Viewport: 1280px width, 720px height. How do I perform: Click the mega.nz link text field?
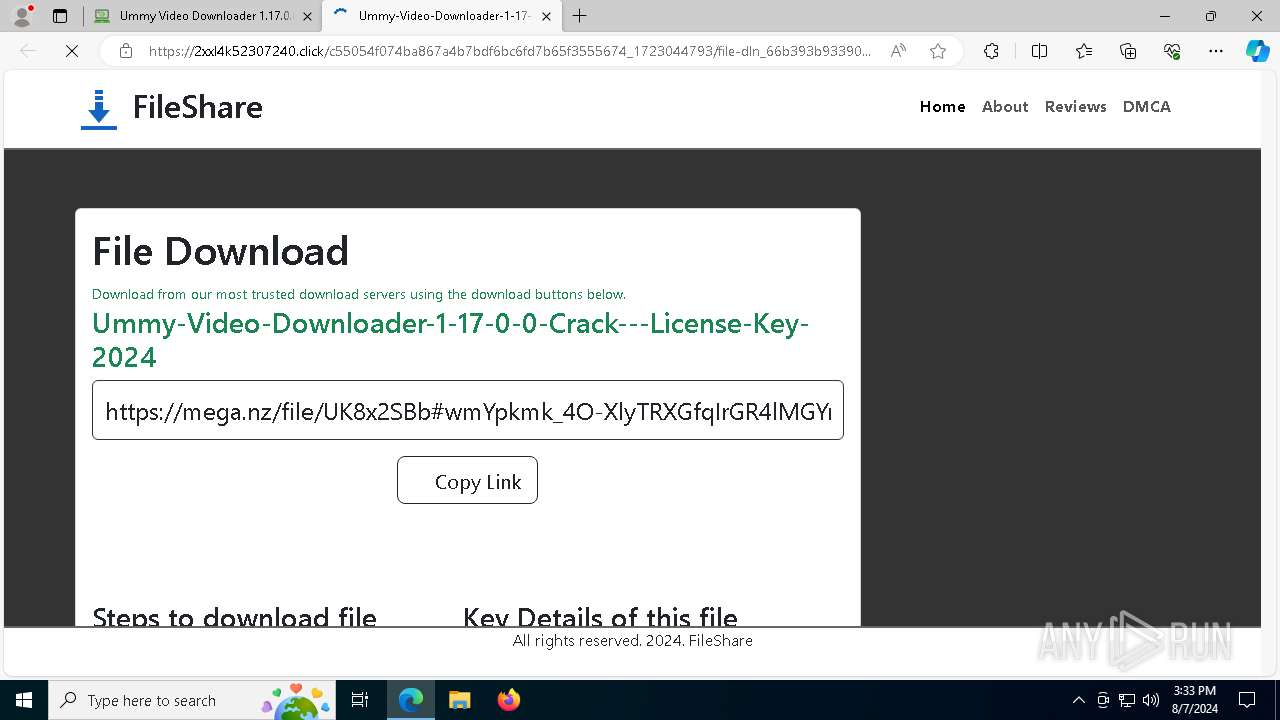click(468, 410)
